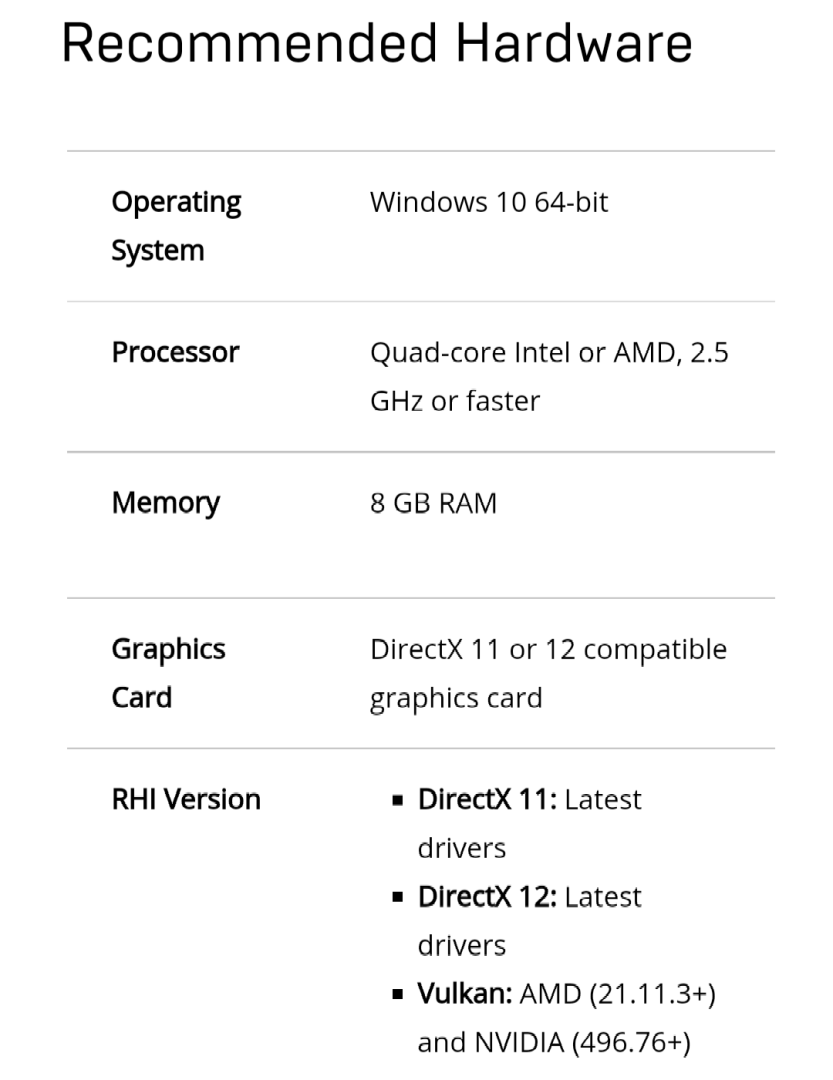Click Latest text after DirectX 11:
The width and height of the screenshot is (833, 1080).
[603, 800]
